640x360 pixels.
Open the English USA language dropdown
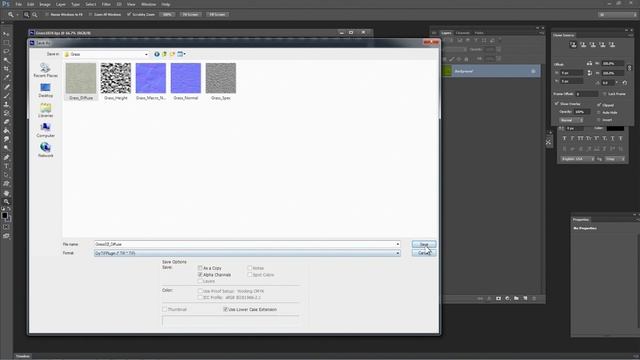click(x=578, y=159)
